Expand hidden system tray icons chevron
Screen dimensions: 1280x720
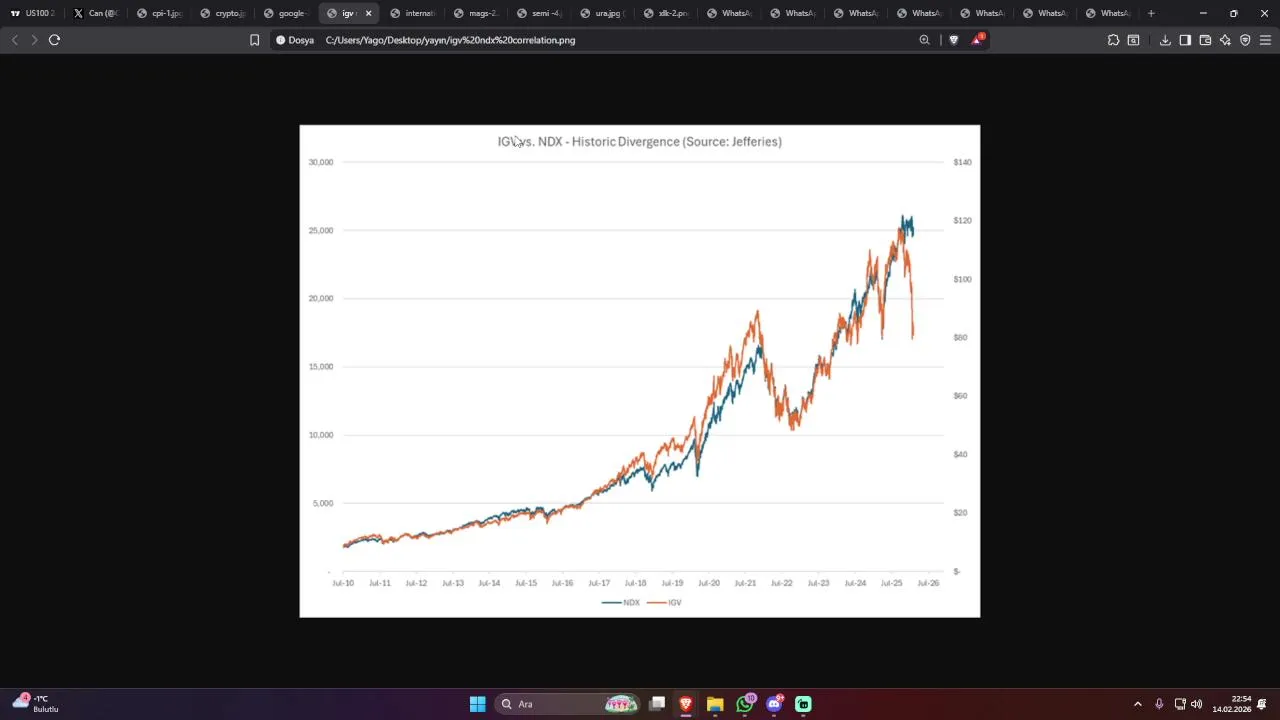point(1137,704)
